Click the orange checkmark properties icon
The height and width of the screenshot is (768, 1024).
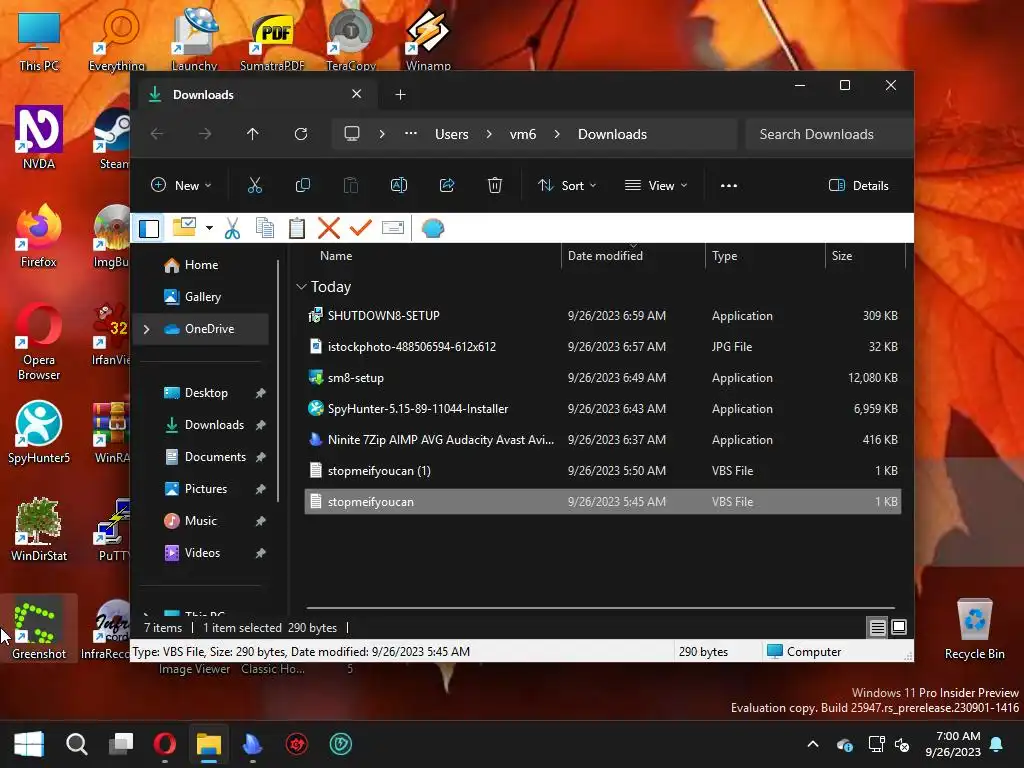(360, 228)
